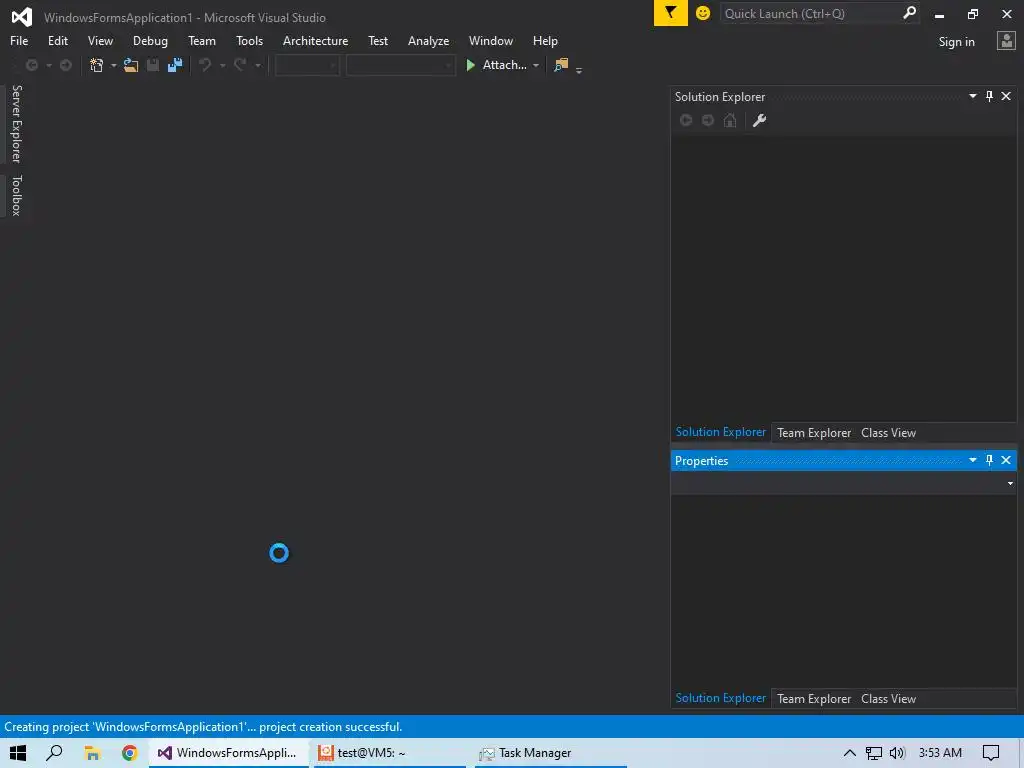This screenshot has width=1024, height=768.
Task: Open the Solution Explorer window position menu
Action: pos(972,96)
